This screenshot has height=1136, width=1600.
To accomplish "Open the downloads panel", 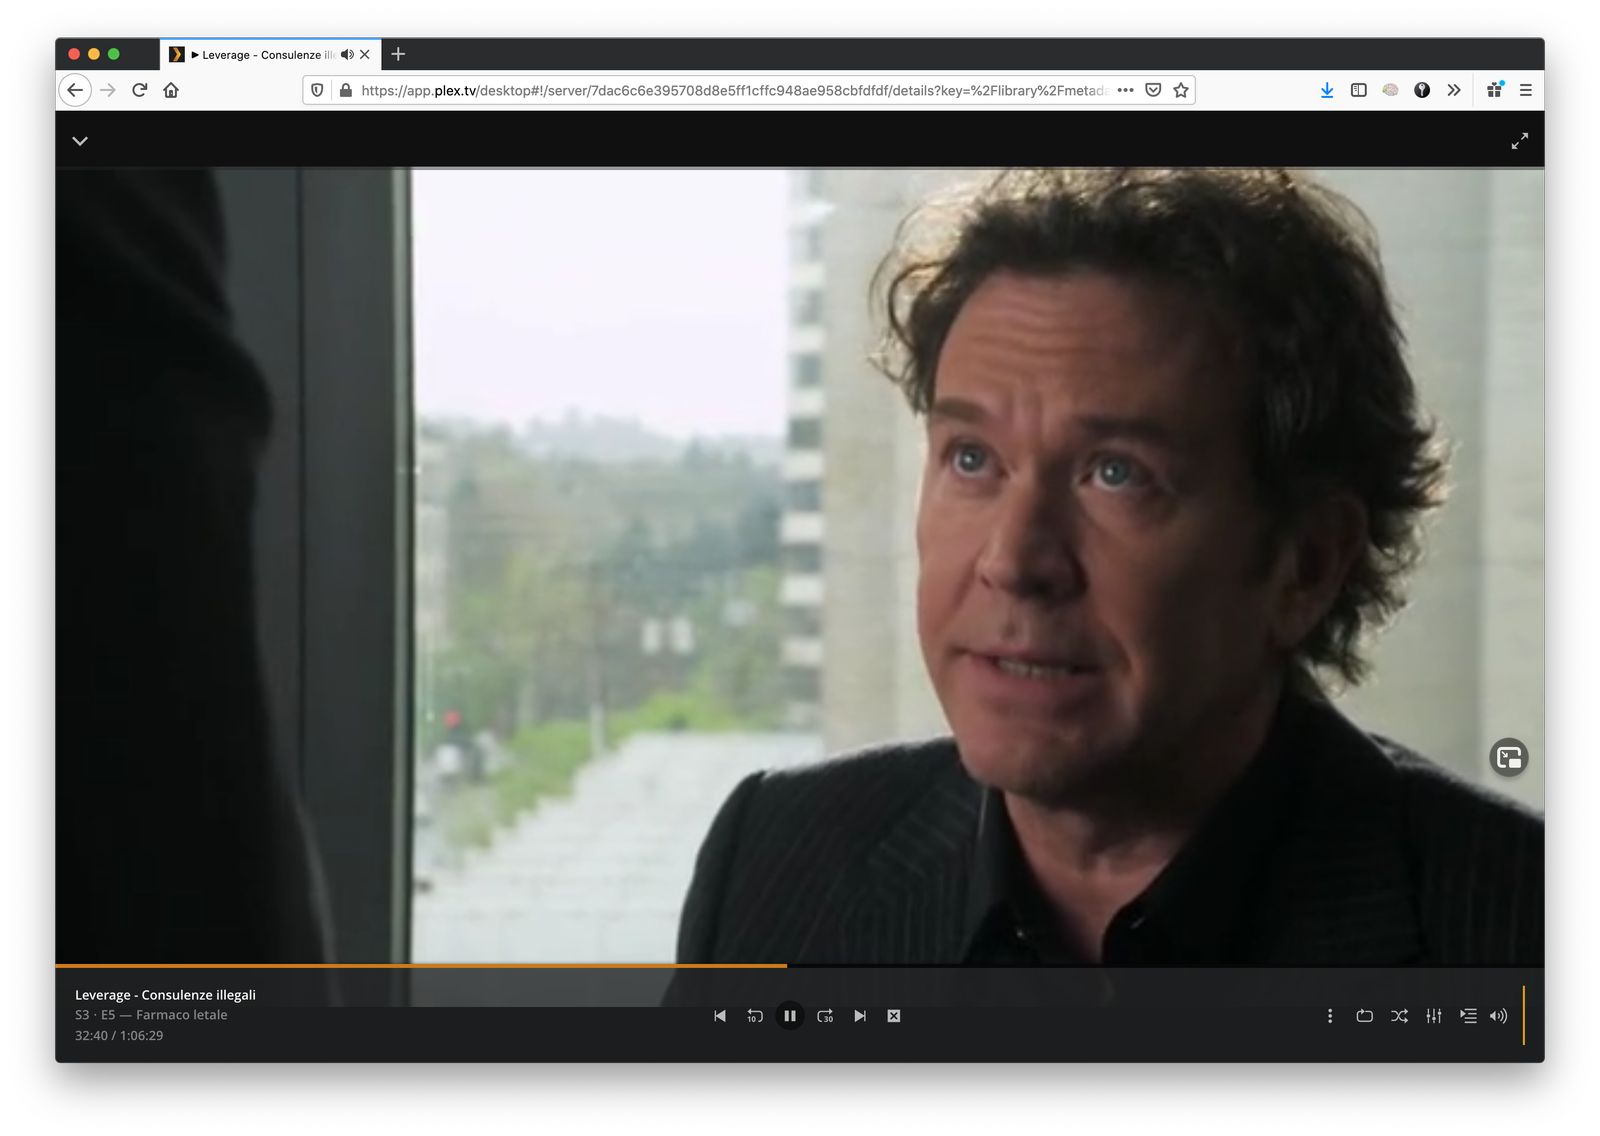I will tap(1327, 90).
